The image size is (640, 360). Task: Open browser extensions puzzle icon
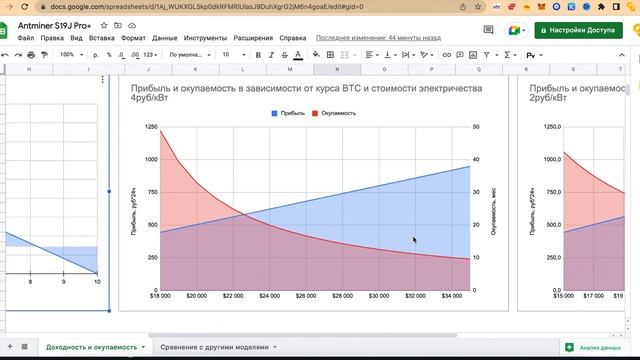tap(601, 7)
